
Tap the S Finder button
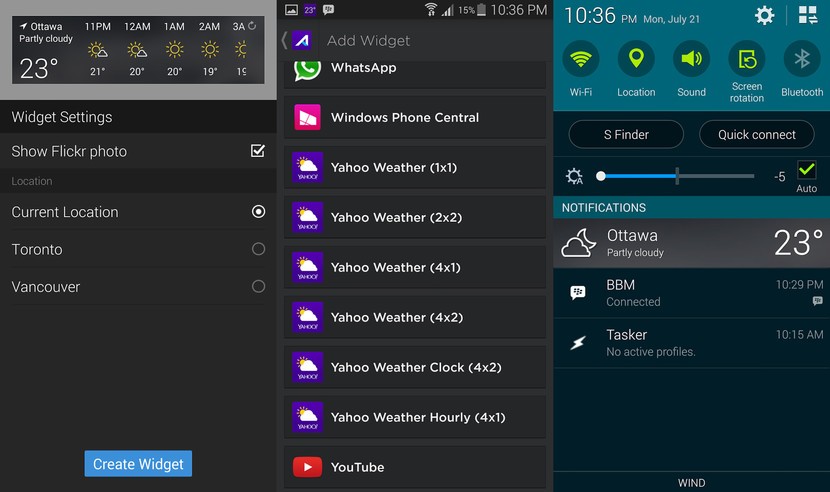626,135
